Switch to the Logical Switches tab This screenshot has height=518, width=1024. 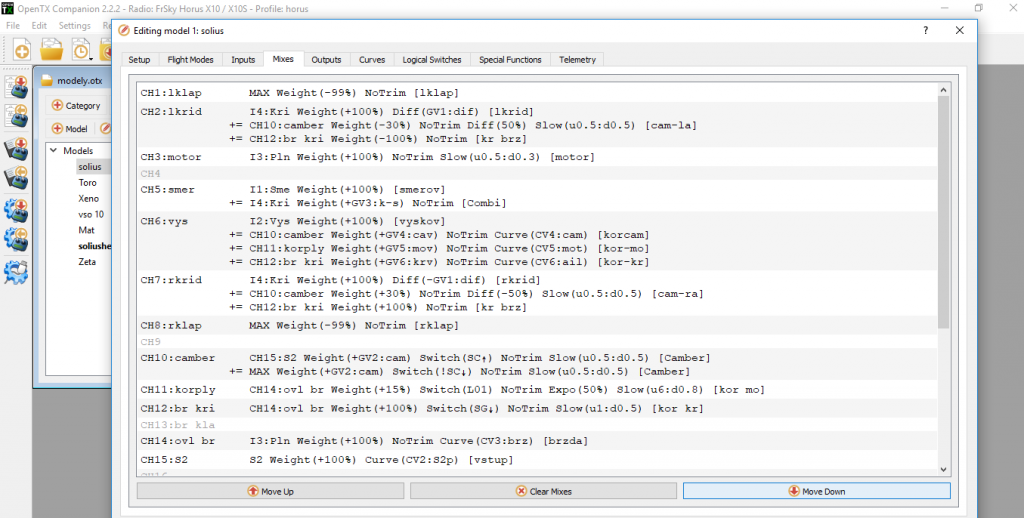[x=433, y=60]
